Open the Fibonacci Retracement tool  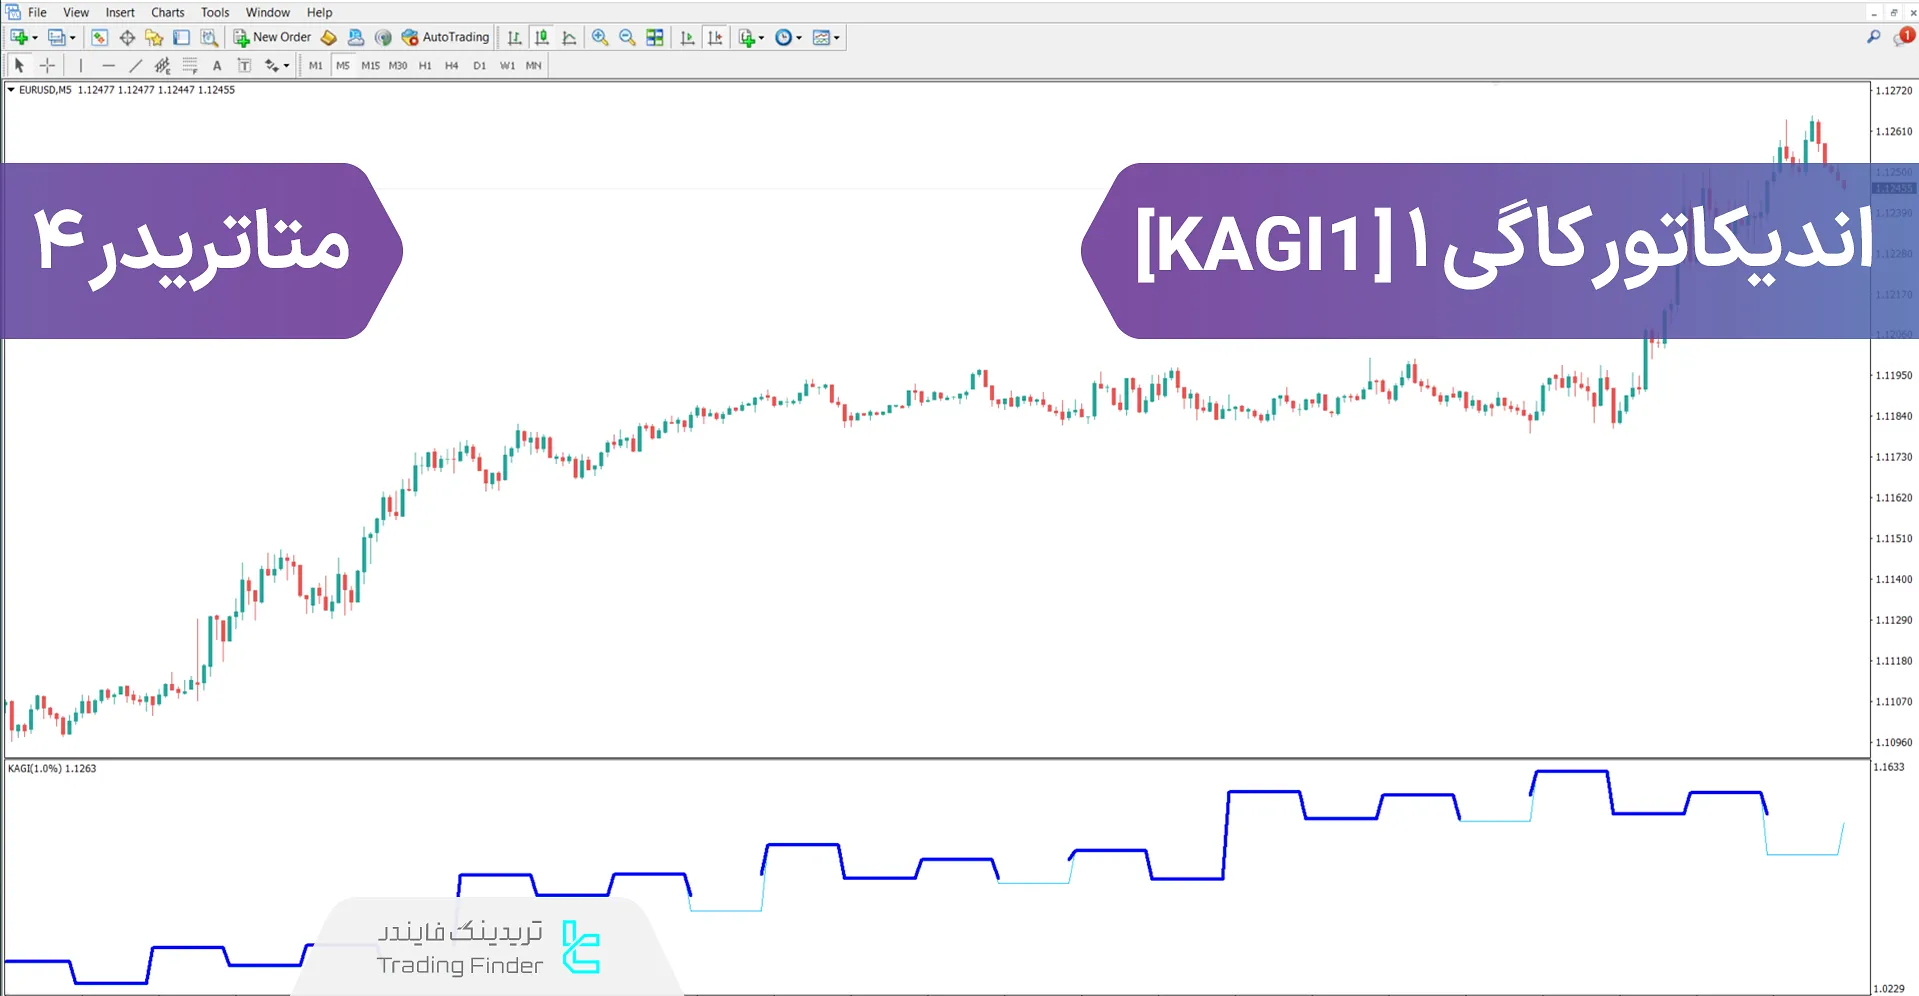[x=190, y=64]
